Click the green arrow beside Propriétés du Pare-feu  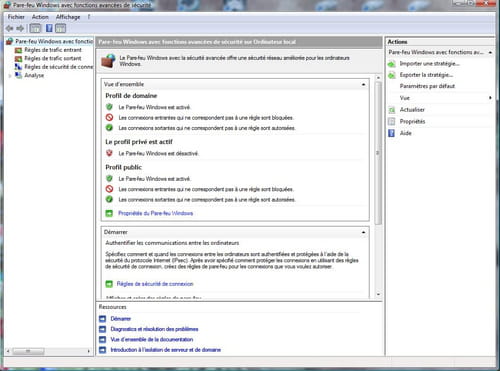pyautogui.click(x=109, y=213)
